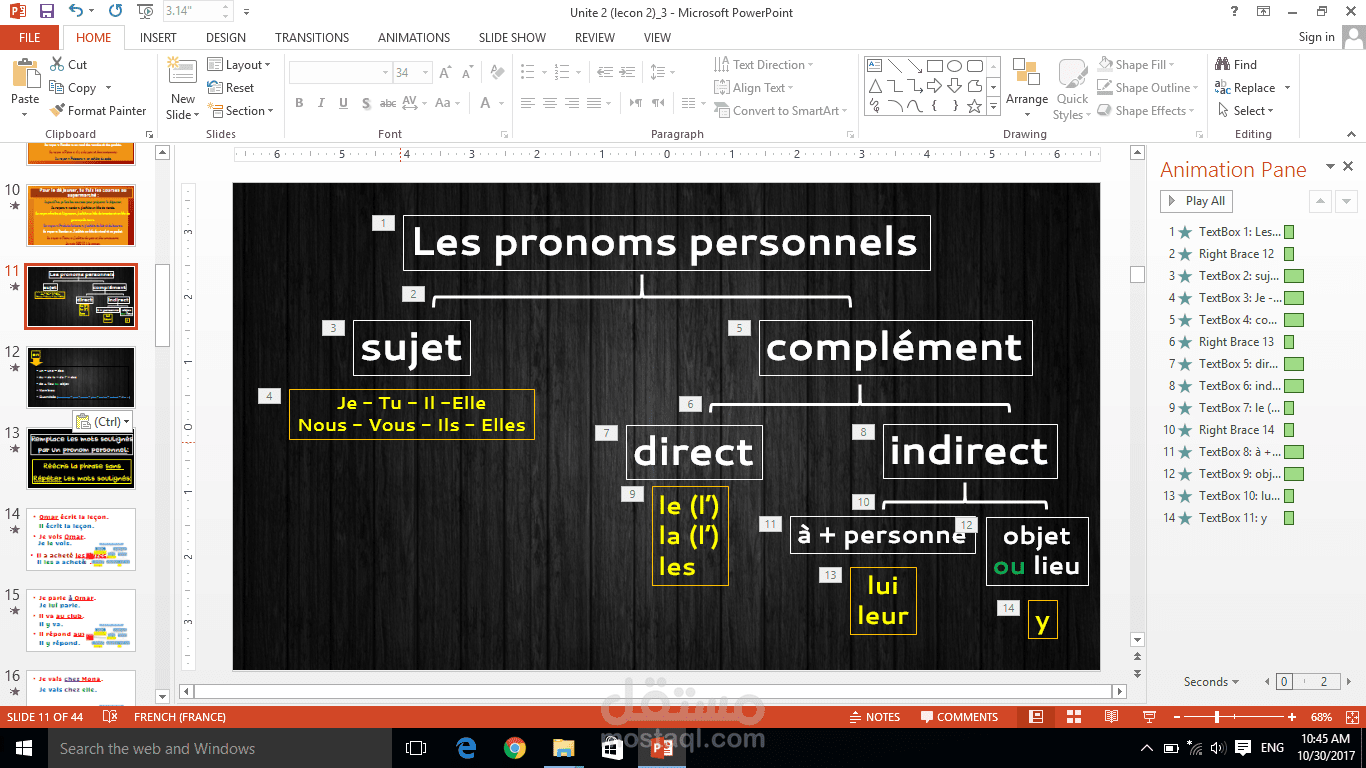Click the Windows Start button
Viewport: 1366px width, 768px height.
24,748
